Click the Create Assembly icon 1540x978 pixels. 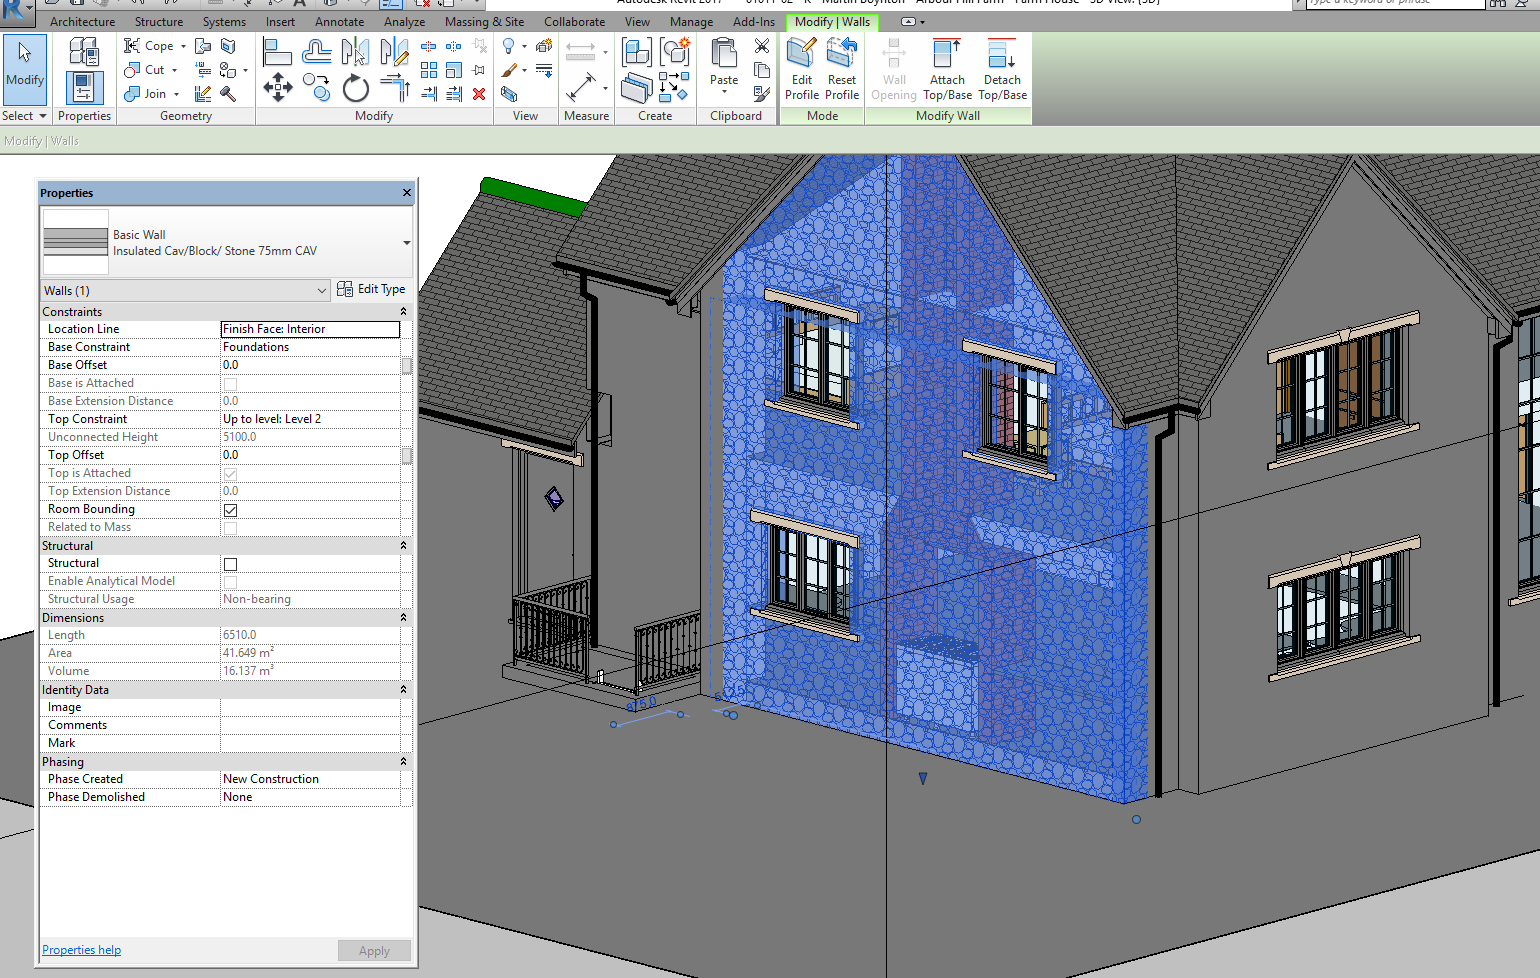[x=636, y=51]
